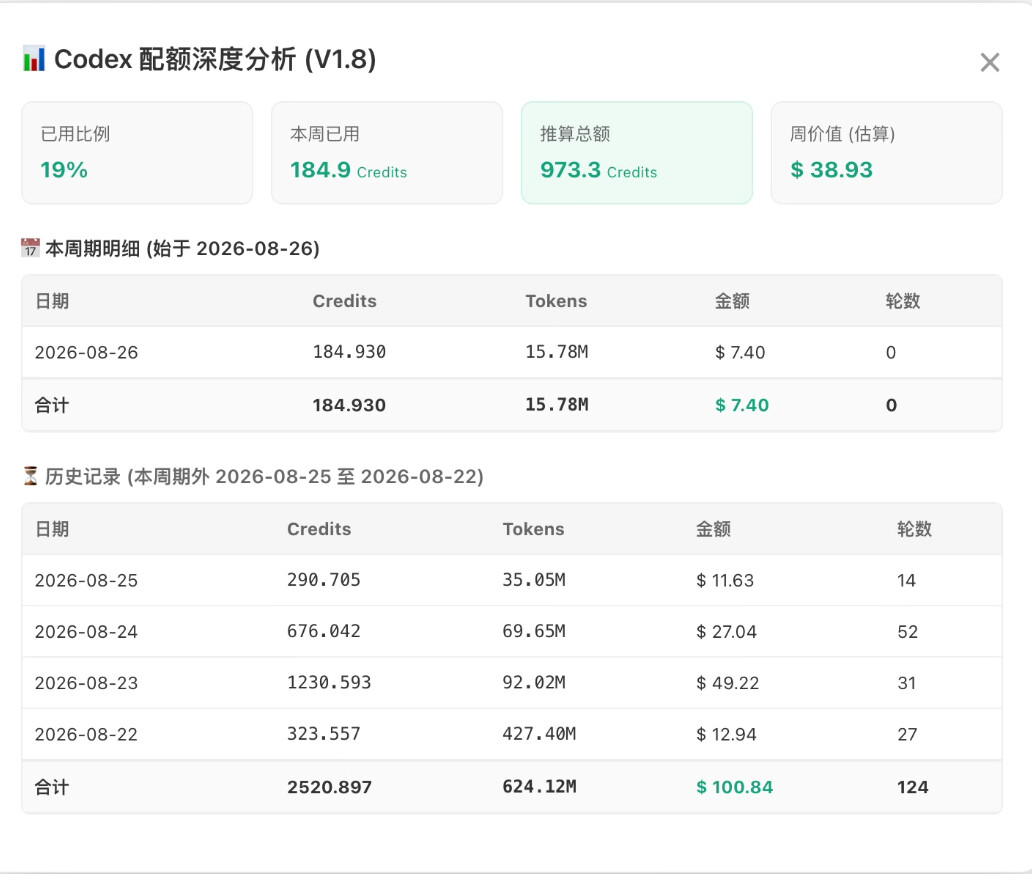
Task: Click the 676.042 credits value
Action: click(324, 631)
